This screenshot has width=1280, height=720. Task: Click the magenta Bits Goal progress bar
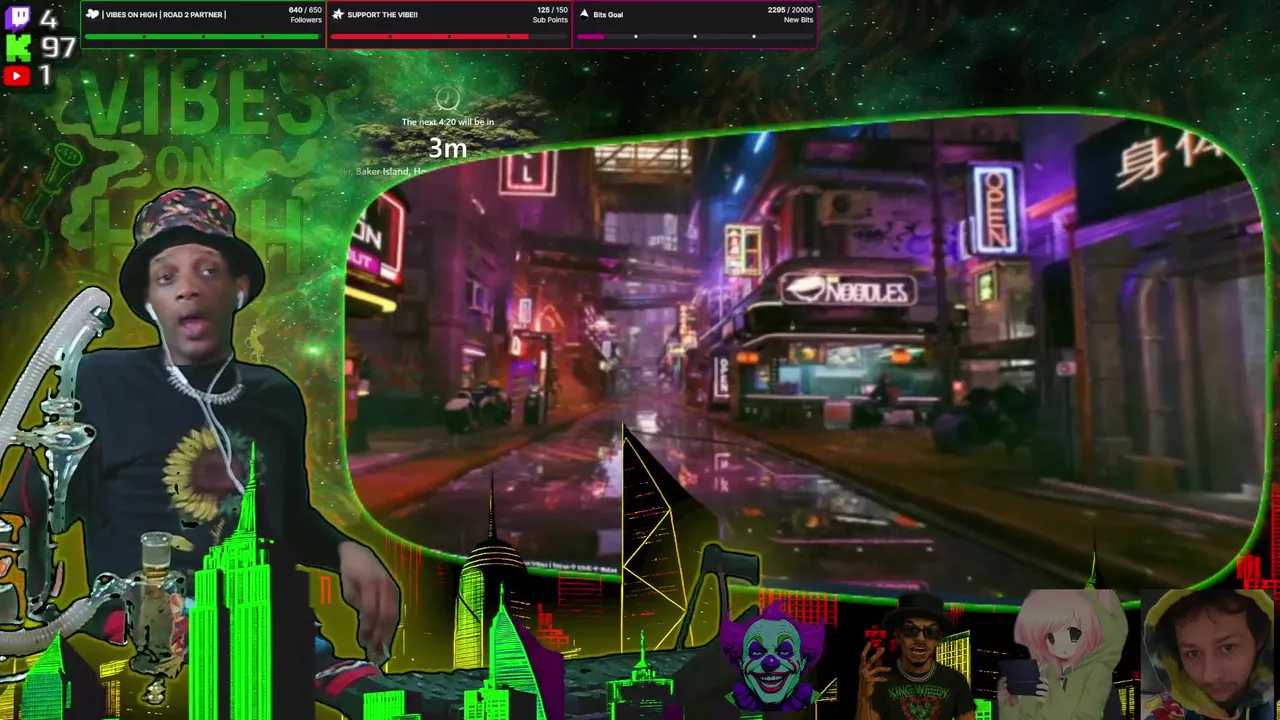point(695,36)
